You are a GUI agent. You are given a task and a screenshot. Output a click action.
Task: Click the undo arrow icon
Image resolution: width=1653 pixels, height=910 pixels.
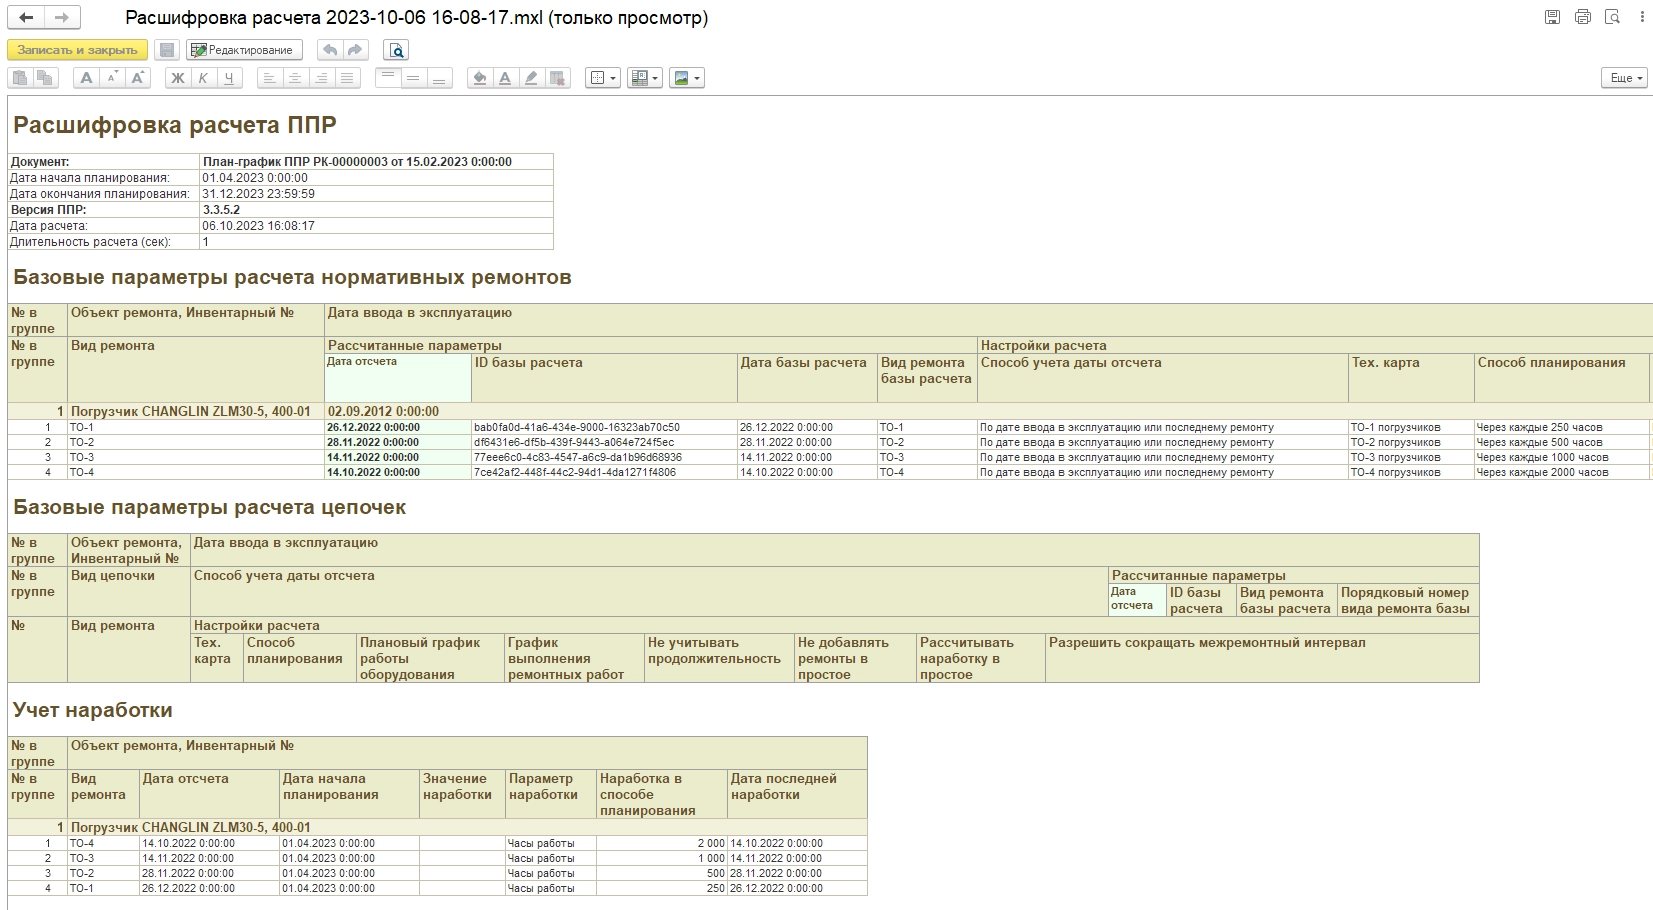[x=329, y=50]
